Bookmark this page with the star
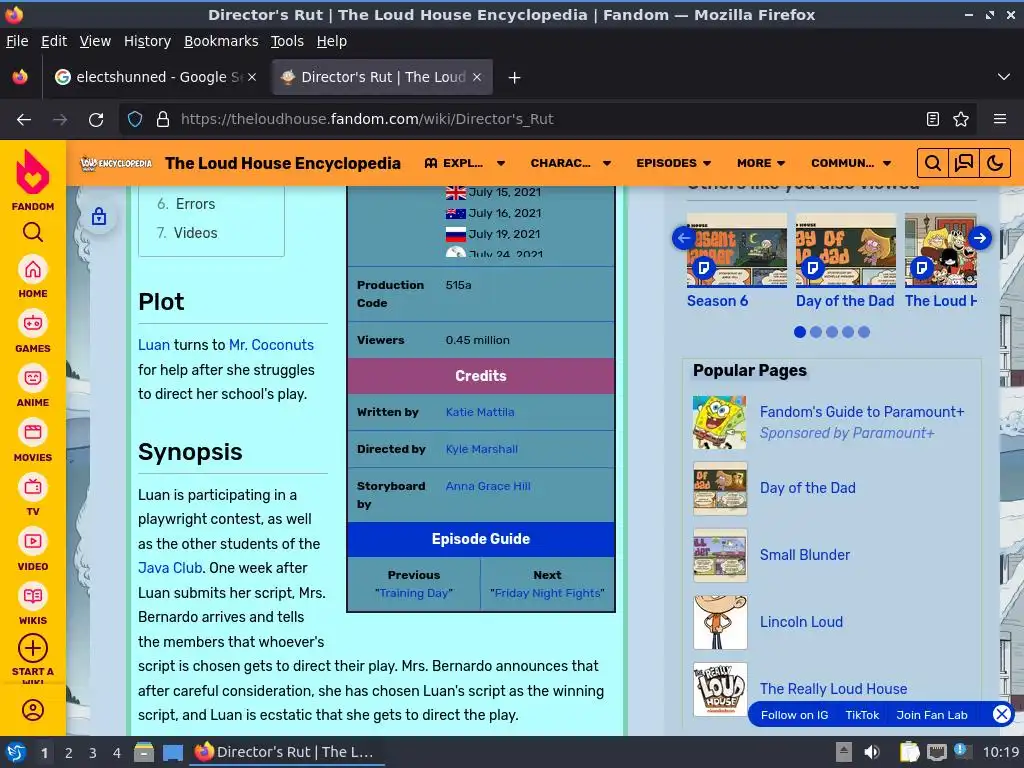The height and width of the screenshot is (768, 1024). [x=961, y=120]
